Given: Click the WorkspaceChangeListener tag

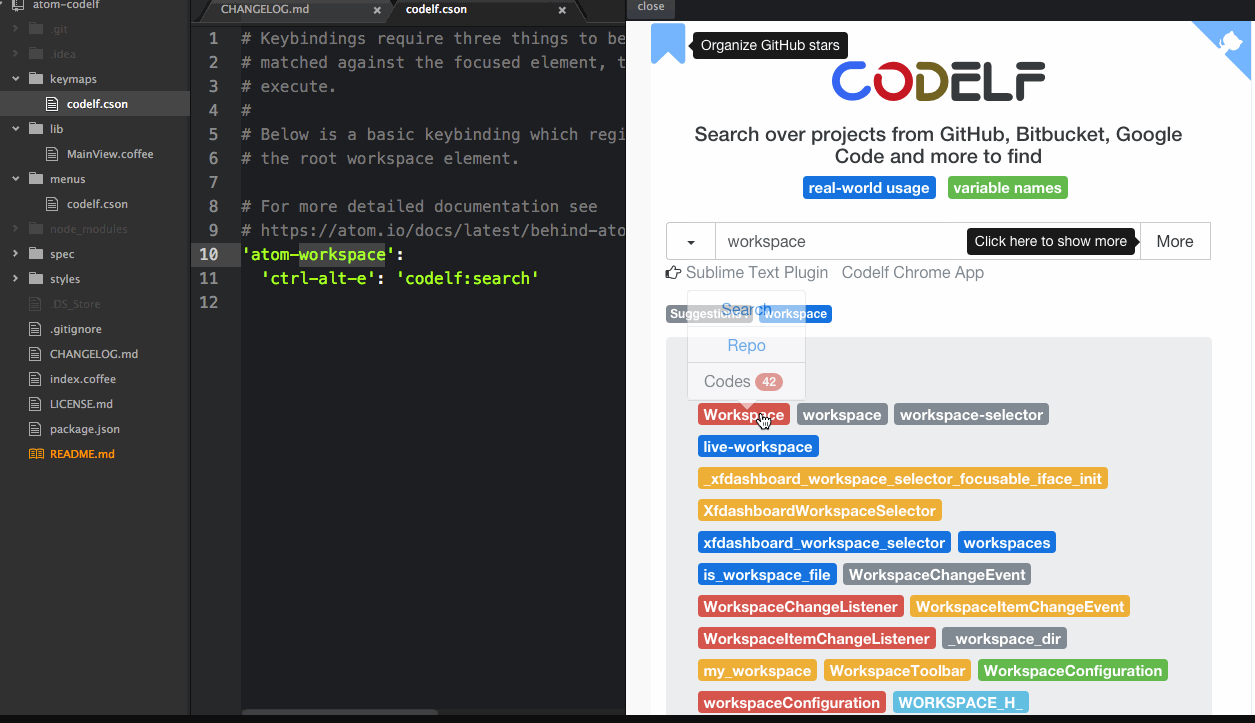Looking at the screenshot, I should coord(801,606).
